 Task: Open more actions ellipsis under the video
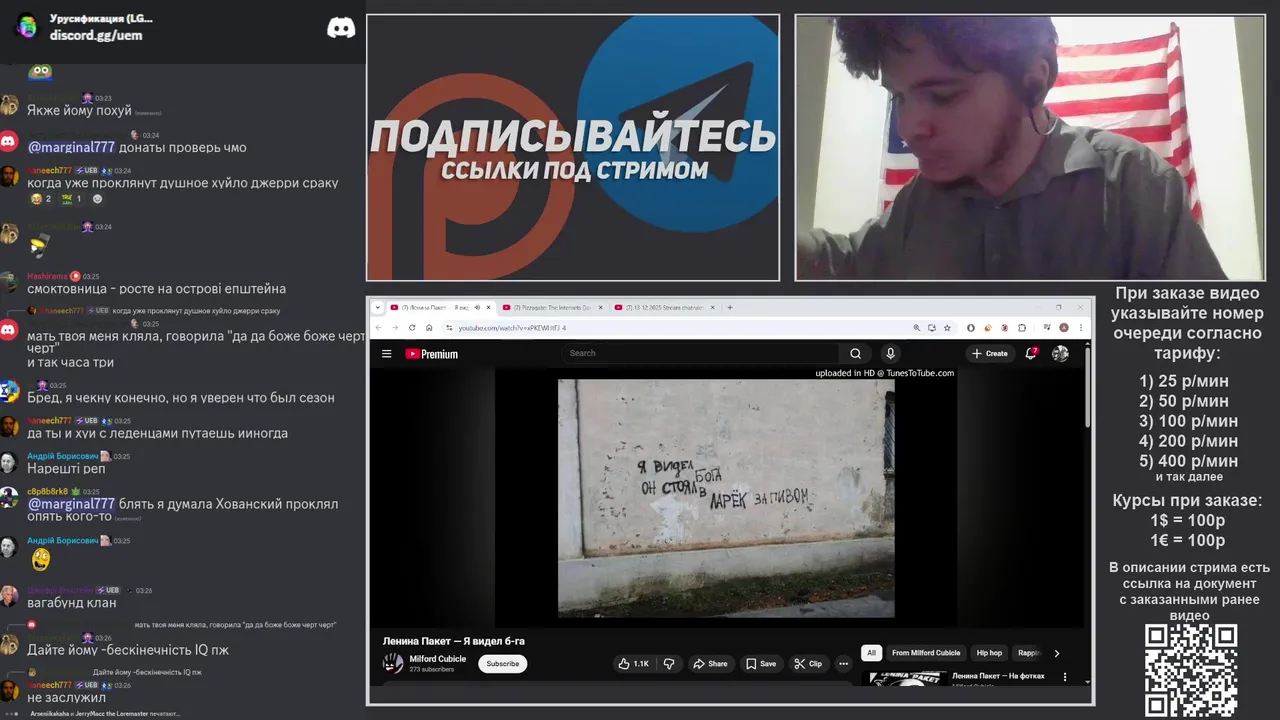point(843,663)
